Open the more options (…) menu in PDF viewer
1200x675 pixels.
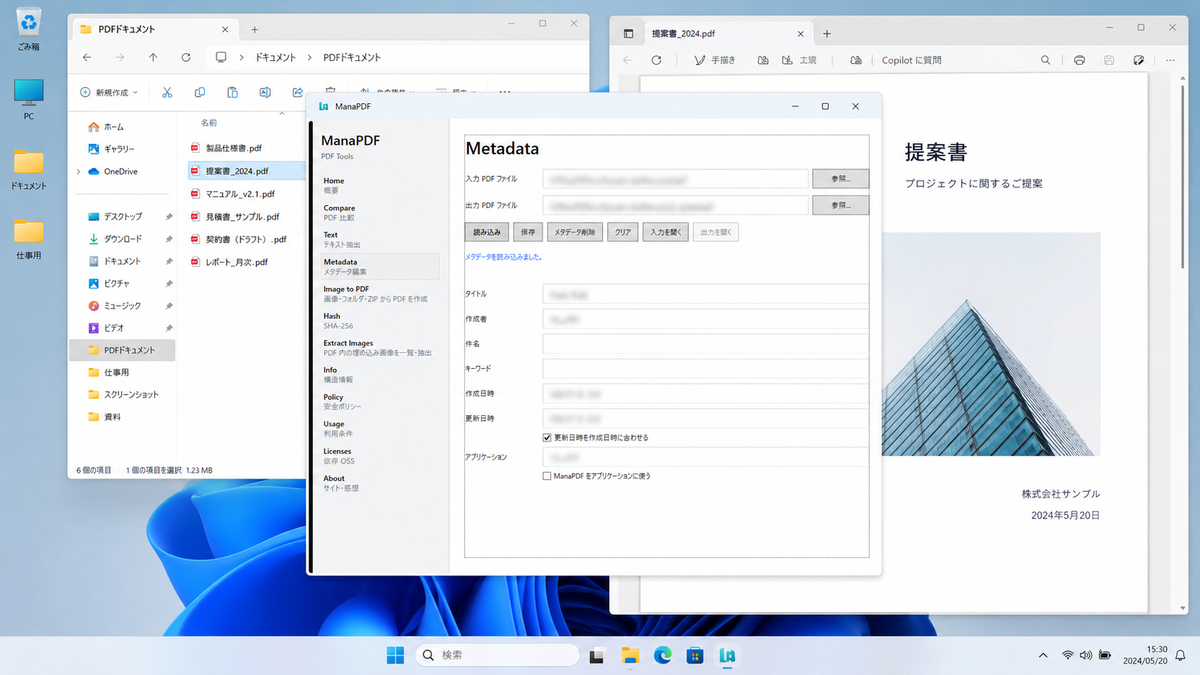pyautogui.click(x=1168, y=60)
